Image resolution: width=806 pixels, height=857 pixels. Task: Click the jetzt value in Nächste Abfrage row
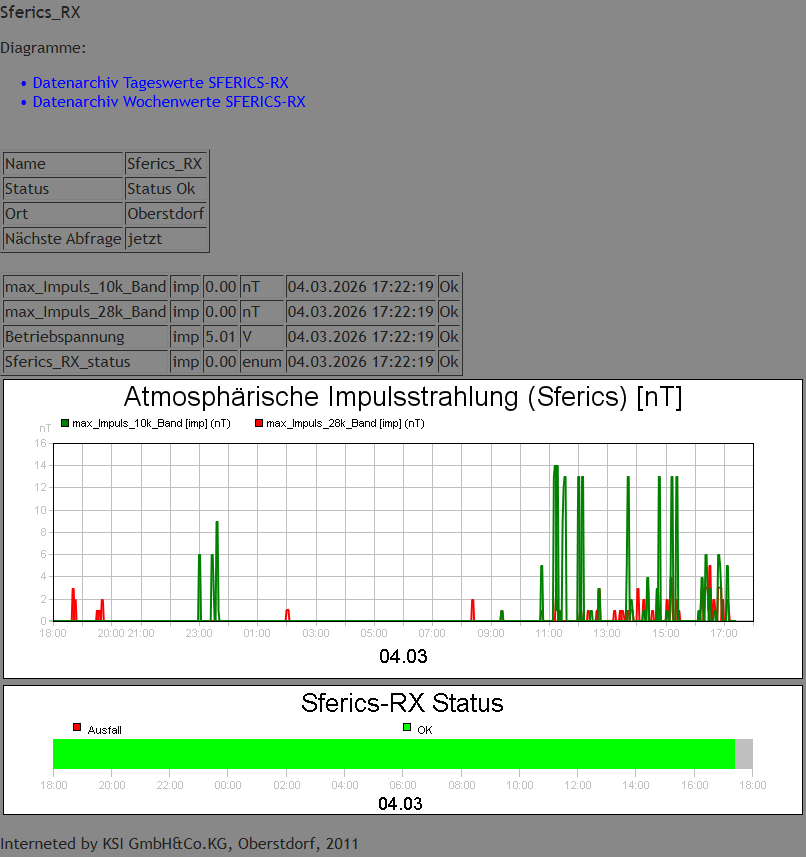pyautogui.click(x=144, y=238)
